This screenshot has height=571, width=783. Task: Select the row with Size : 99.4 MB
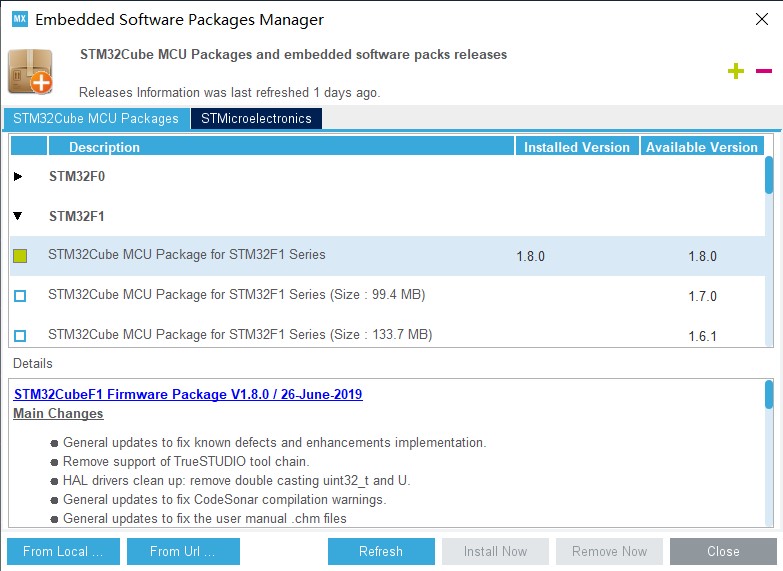pos(388,296)
